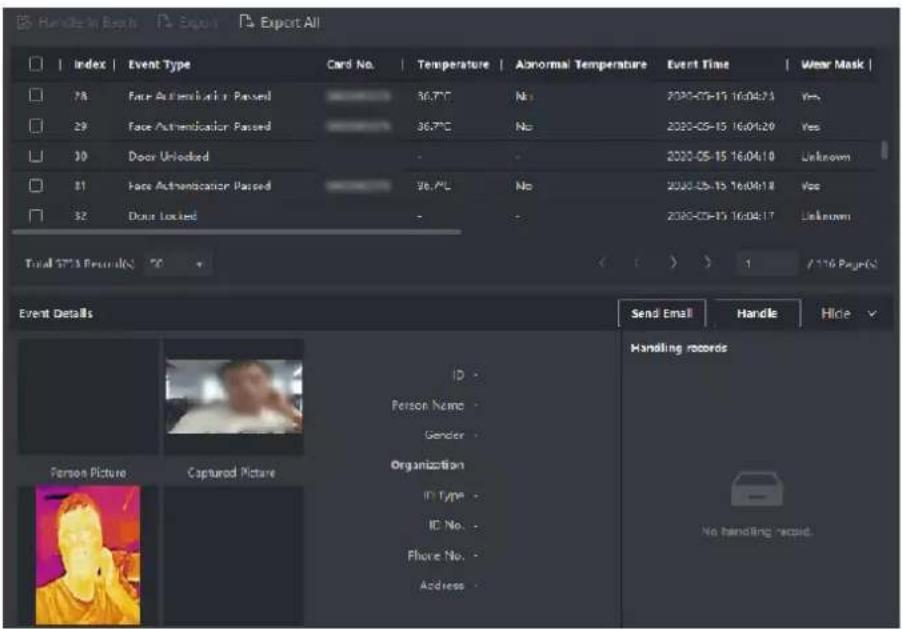Go to the last page arrow
This screenshot has height=629, width=903.
(x=708, y=263)
